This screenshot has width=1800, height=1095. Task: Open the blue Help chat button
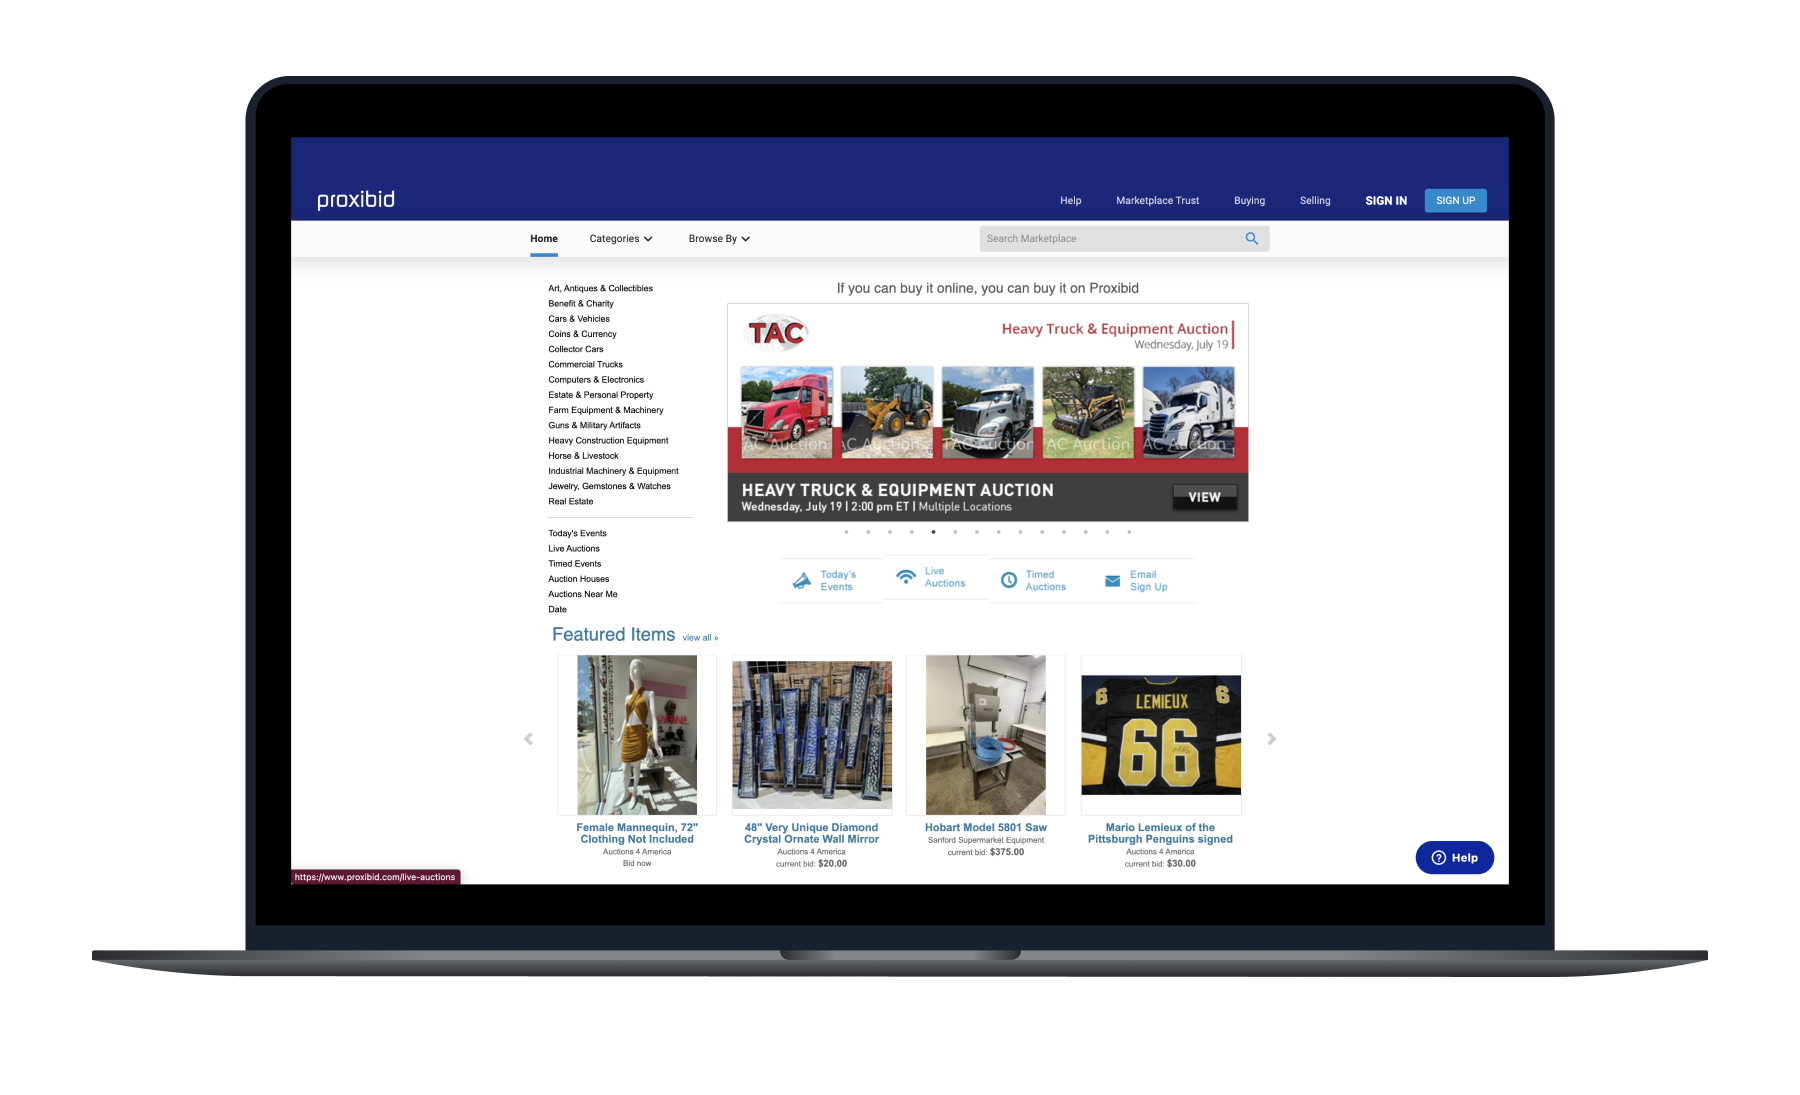1454,857
